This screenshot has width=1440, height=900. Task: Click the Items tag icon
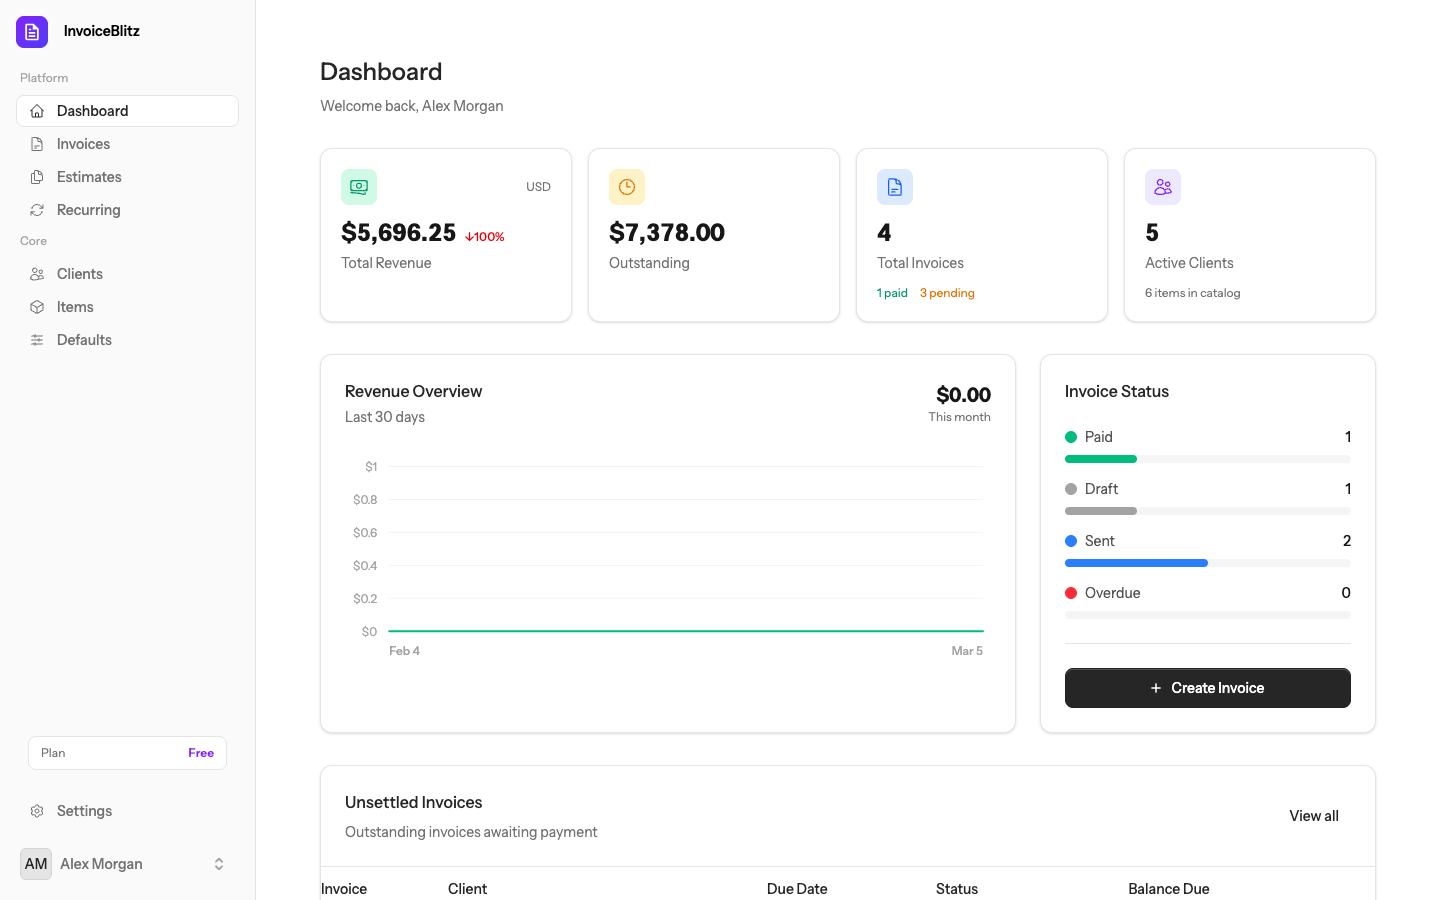pyautogui.click(x=38, y=306)
